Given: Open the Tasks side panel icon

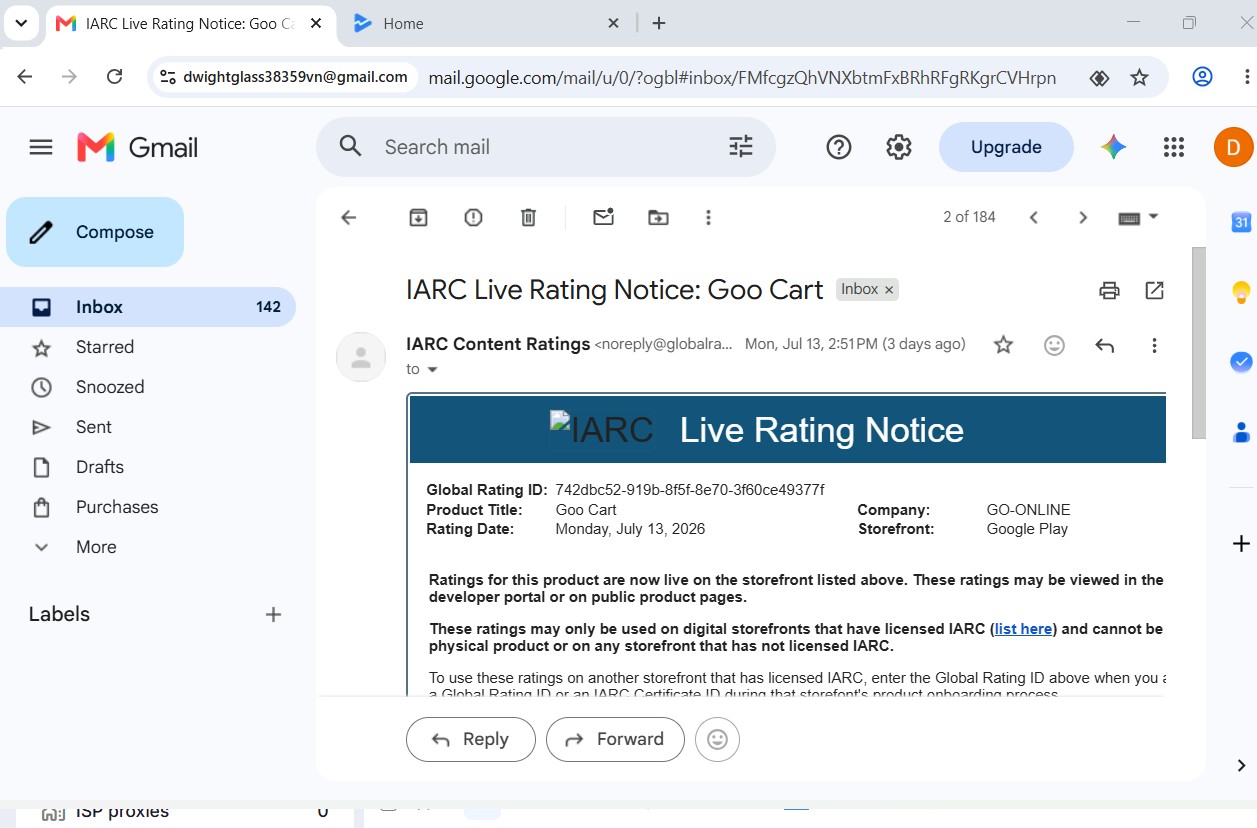Looking at the screenshot, I should pyautogui.click(x=1241, y=362).
